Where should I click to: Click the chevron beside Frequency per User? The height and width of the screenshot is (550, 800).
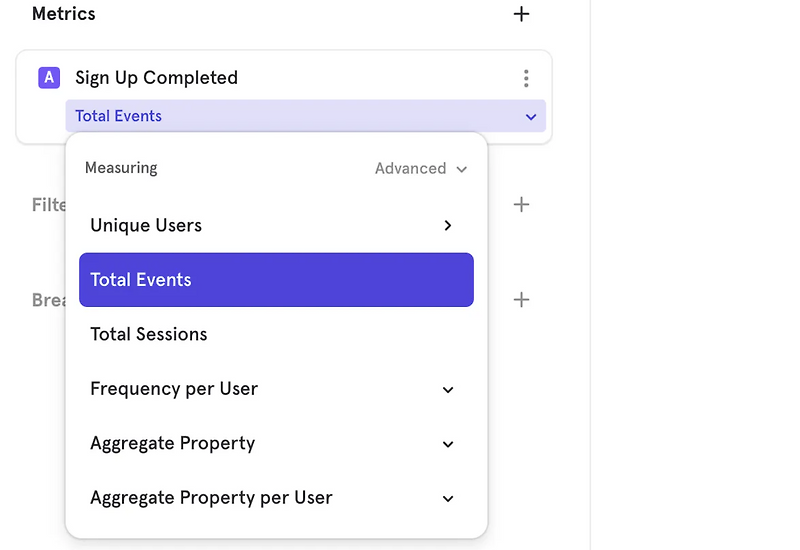click(x=448, y=389)
